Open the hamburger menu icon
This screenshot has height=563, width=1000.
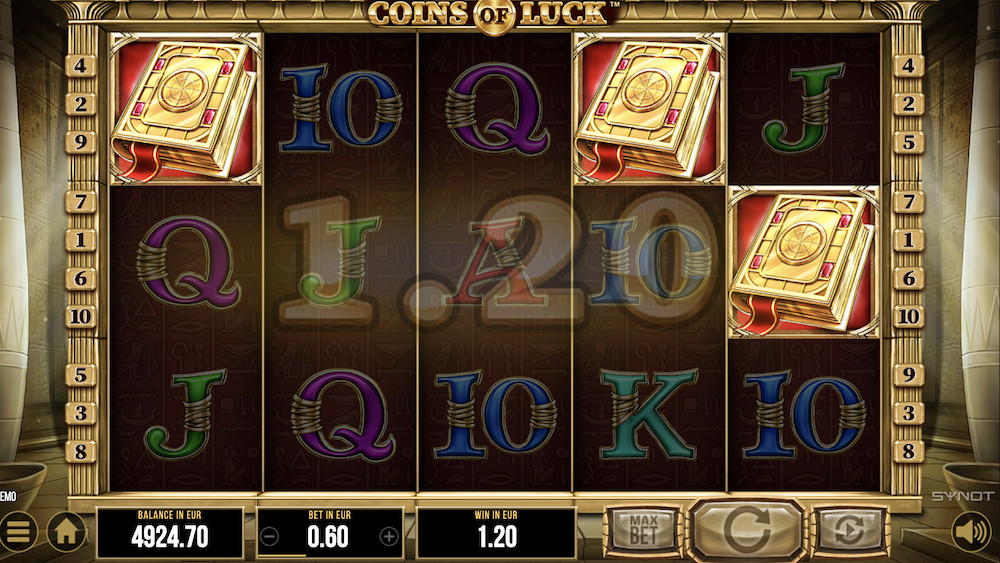(x=17, y=531)
